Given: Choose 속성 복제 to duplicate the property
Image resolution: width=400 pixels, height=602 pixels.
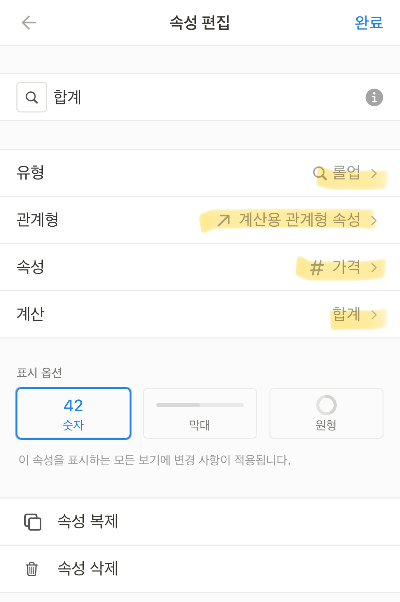Looking at the screenshot, I should coord(200,522).
